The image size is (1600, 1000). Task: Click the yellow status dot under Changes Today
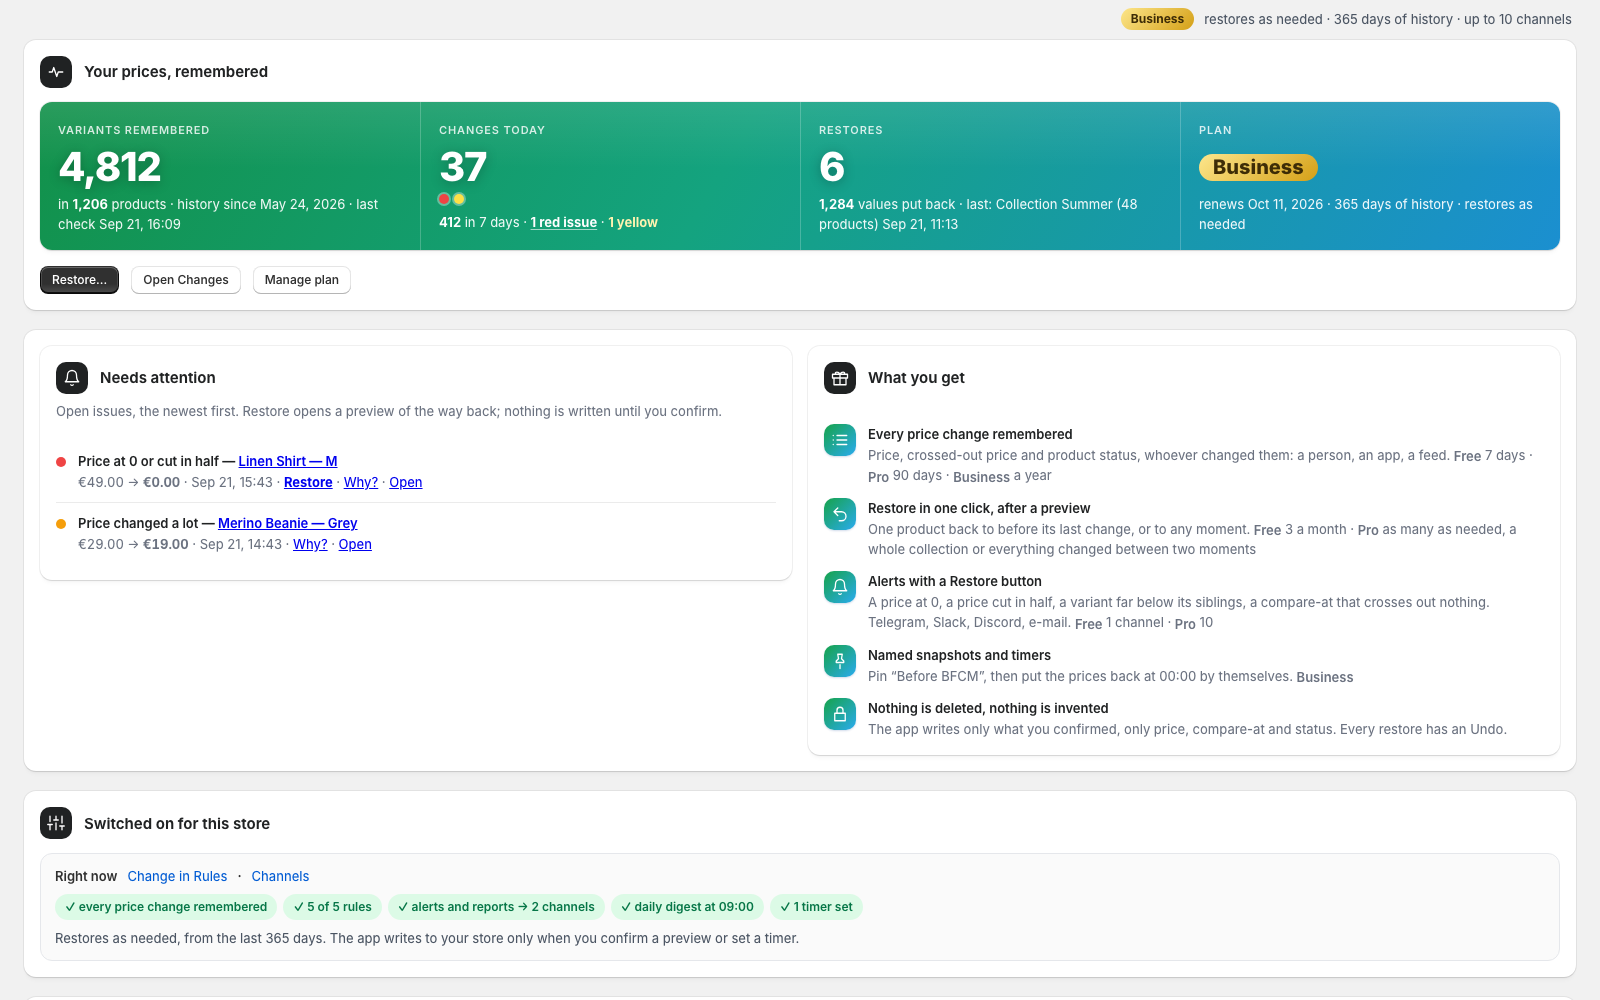459,199
